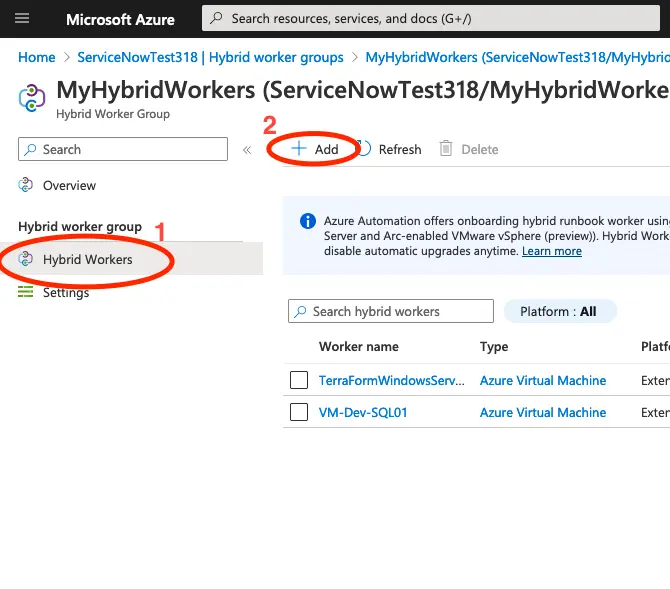Screen dimensions: 670x589
Task: Click the Overview item icon
Action: click(26, 185)
